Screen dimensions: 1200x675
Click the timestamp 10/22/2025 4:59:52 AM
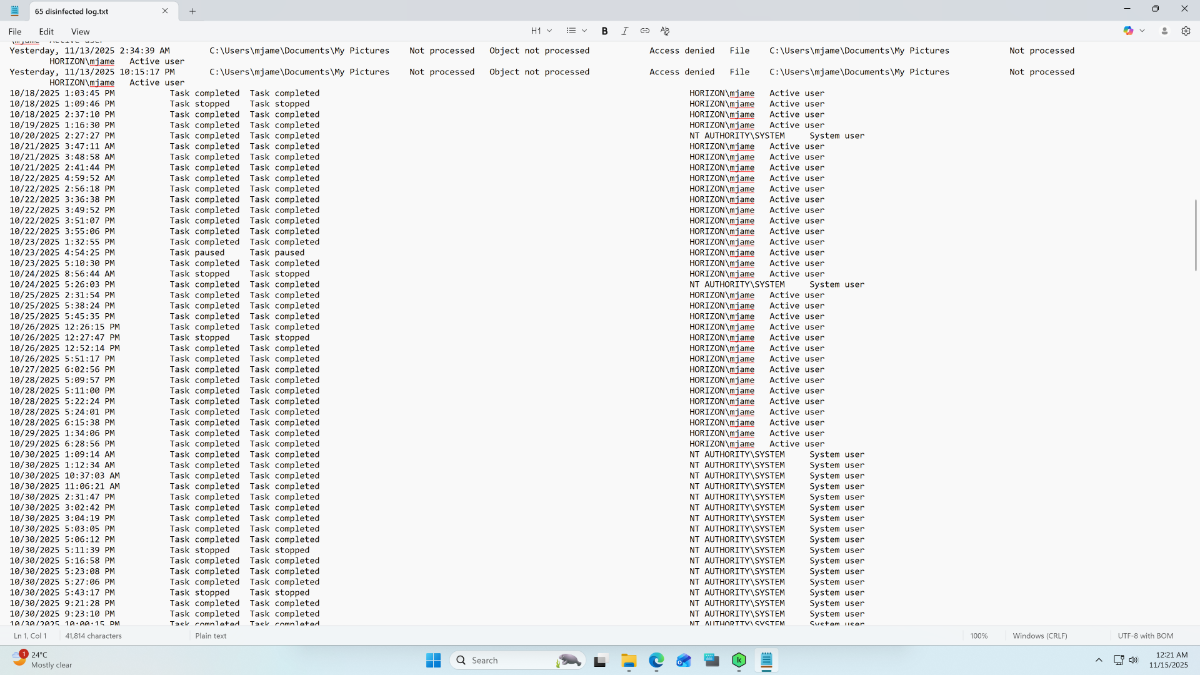62,179
